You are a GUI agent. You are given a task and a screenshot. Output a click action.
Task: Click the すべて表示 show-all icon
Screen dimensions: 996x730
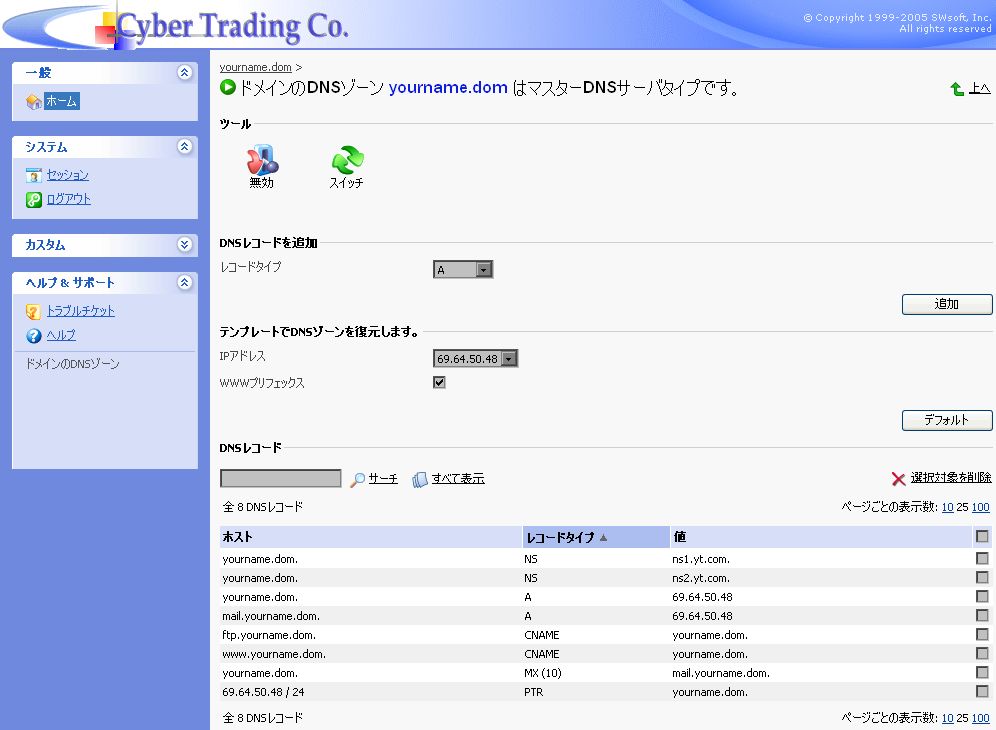[420, 480]
